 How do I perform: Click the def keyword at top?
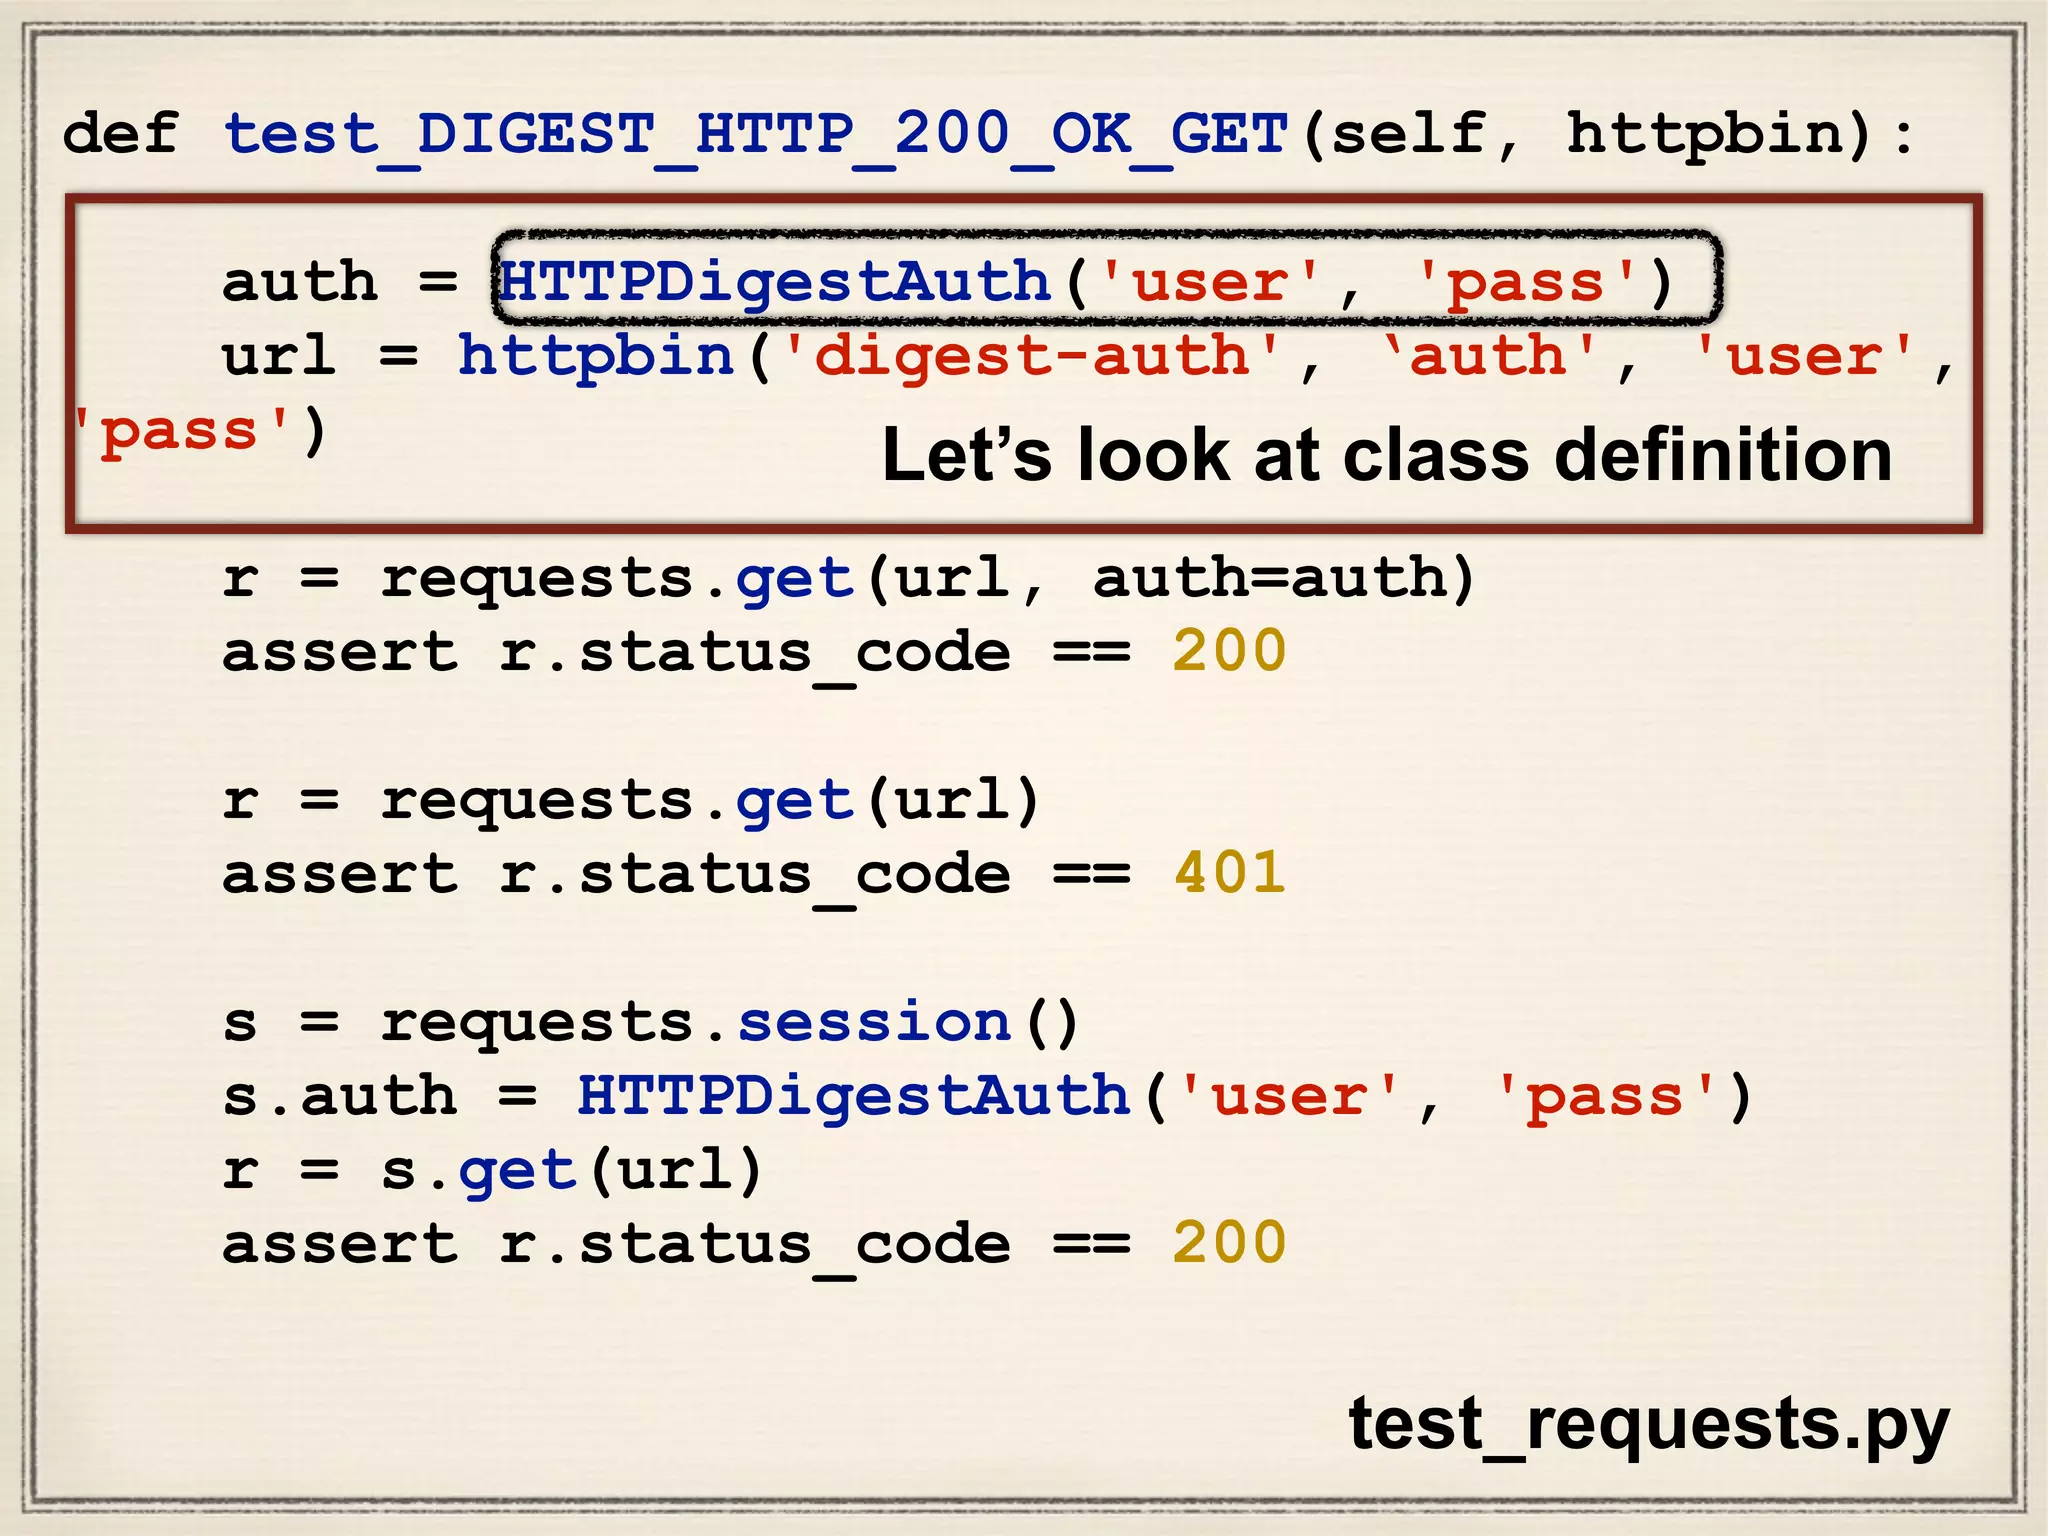120,135
